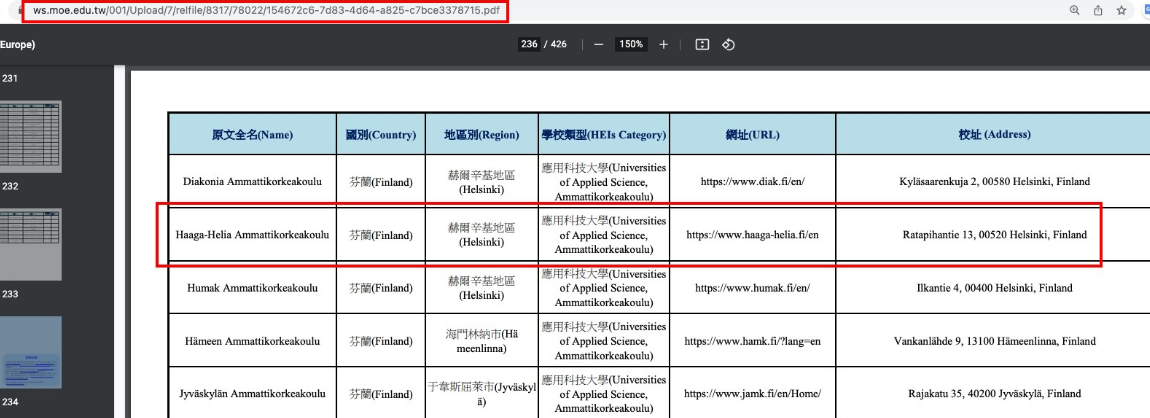Click the fit to page icon
Viewport: 1150px width, 418px height.
point(702,45)
